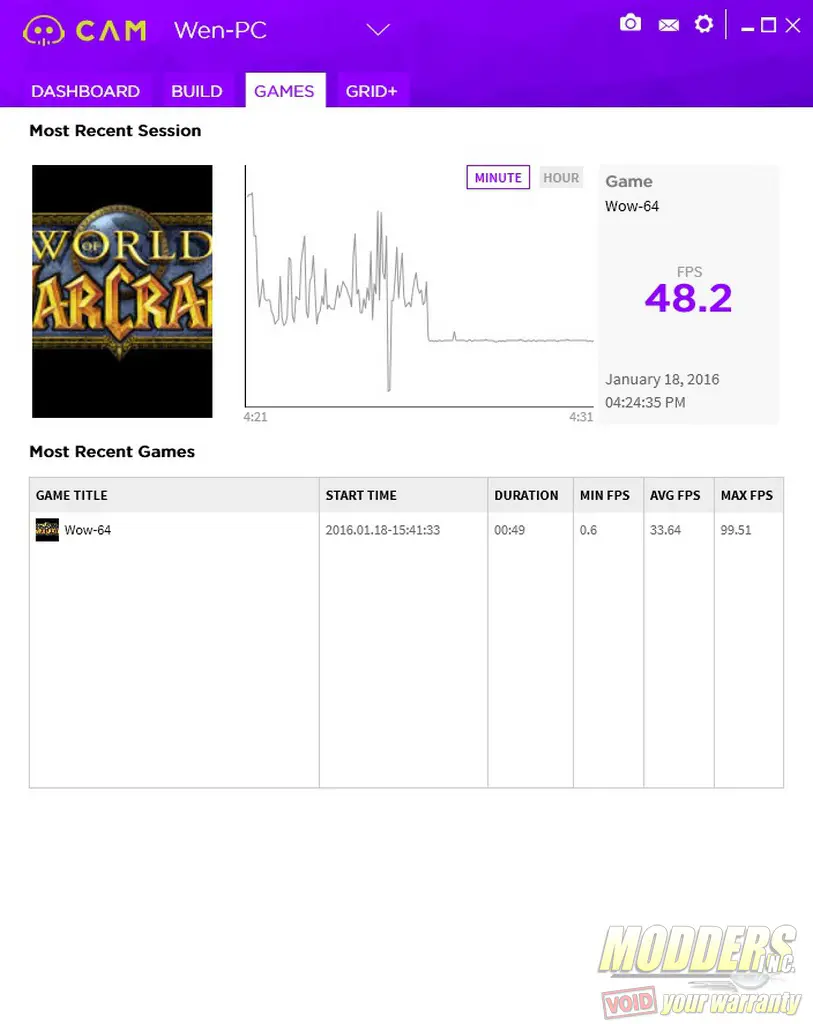Minimize the CAM window
The height and width of the screenshot is (1024, 813).
click(x=747, y=27)
